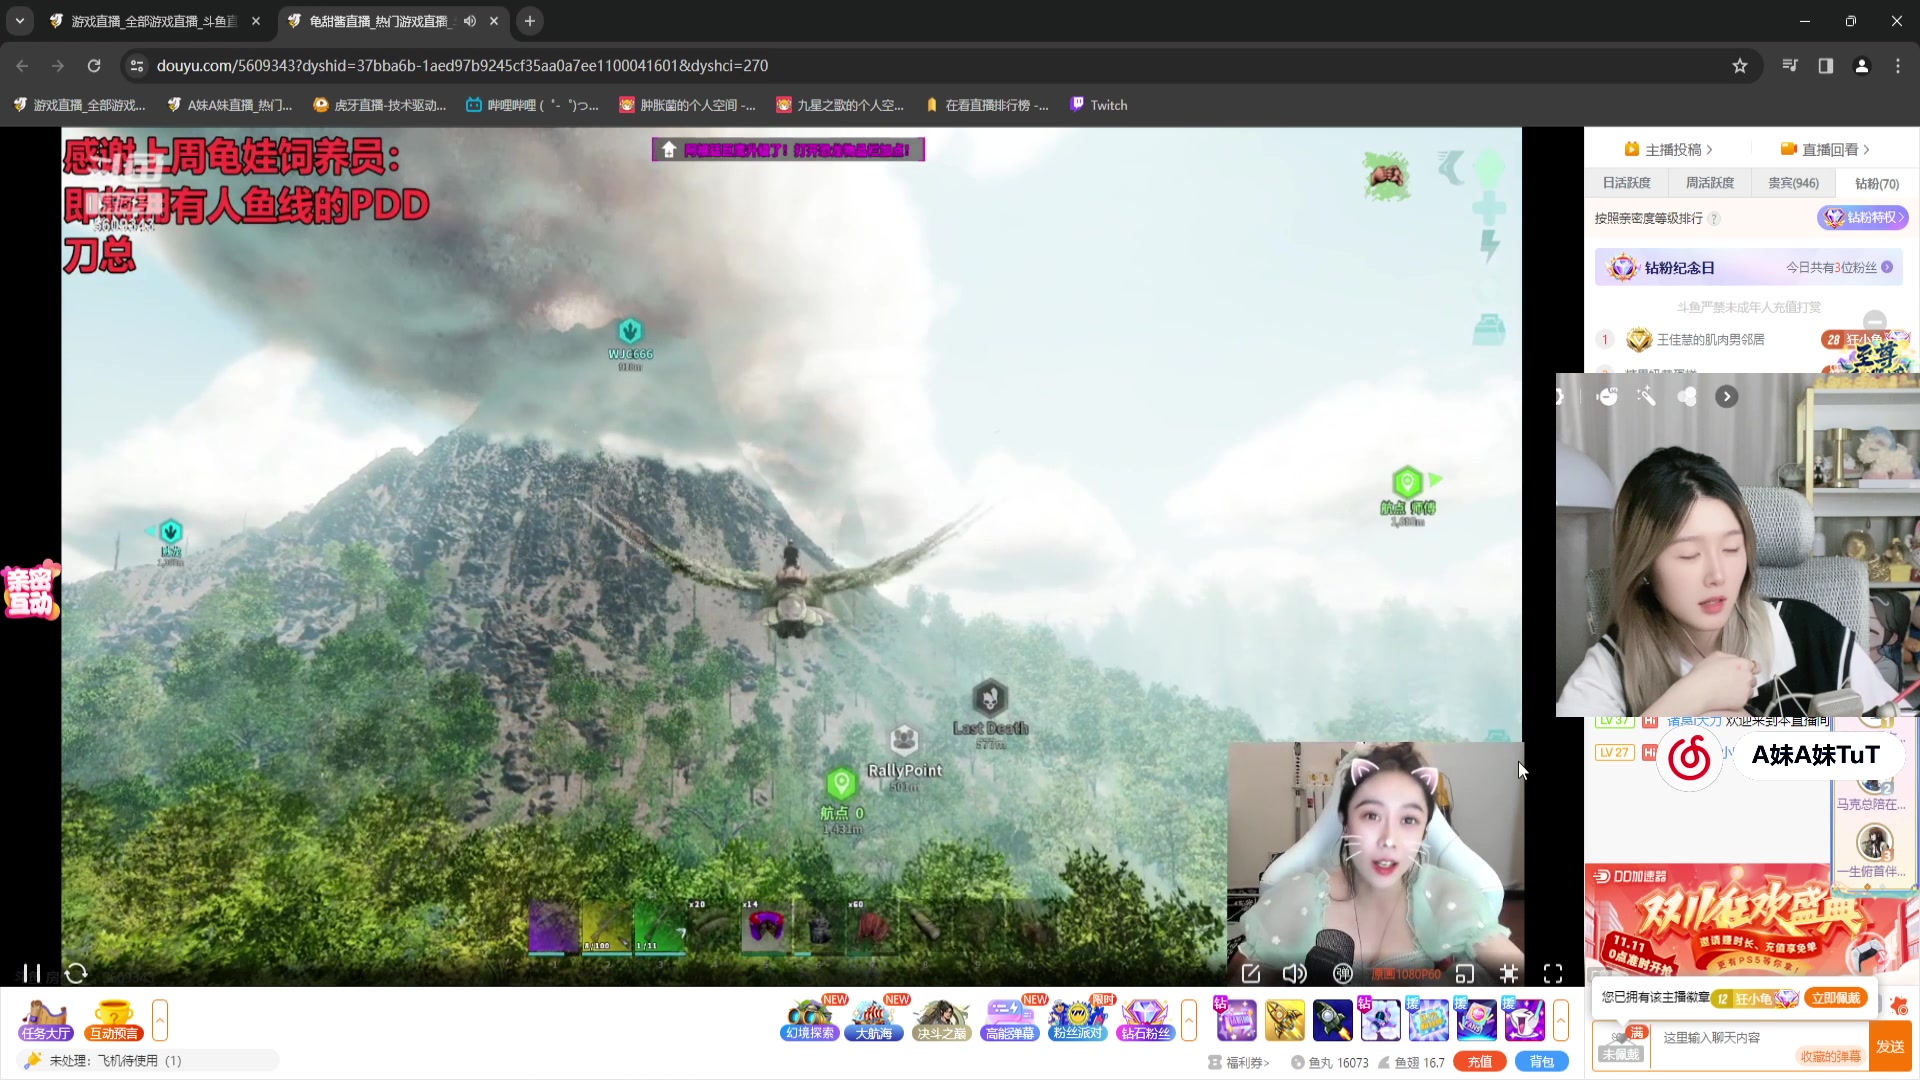Switch to the 钻粉(70) tab
1920x1080 pixels.
[x=1877, y=183]
